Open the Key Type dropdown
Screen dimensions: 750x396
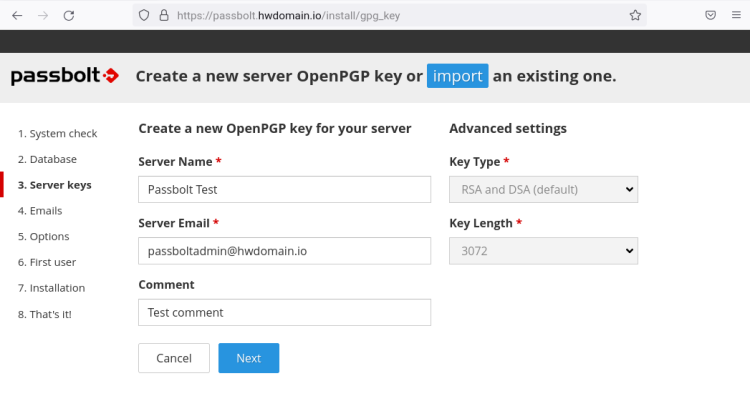[x=543, y=189]
